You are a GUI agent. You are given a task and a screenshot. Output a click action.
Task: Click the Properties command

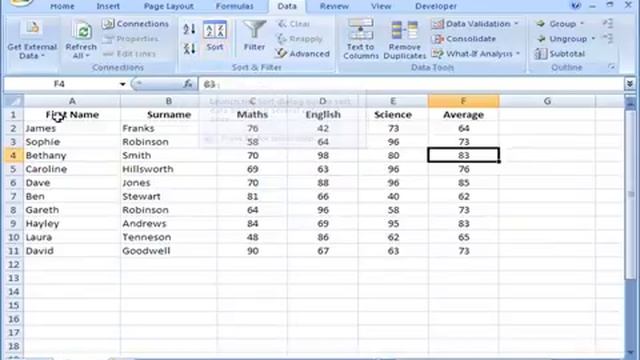coord(130,39)
